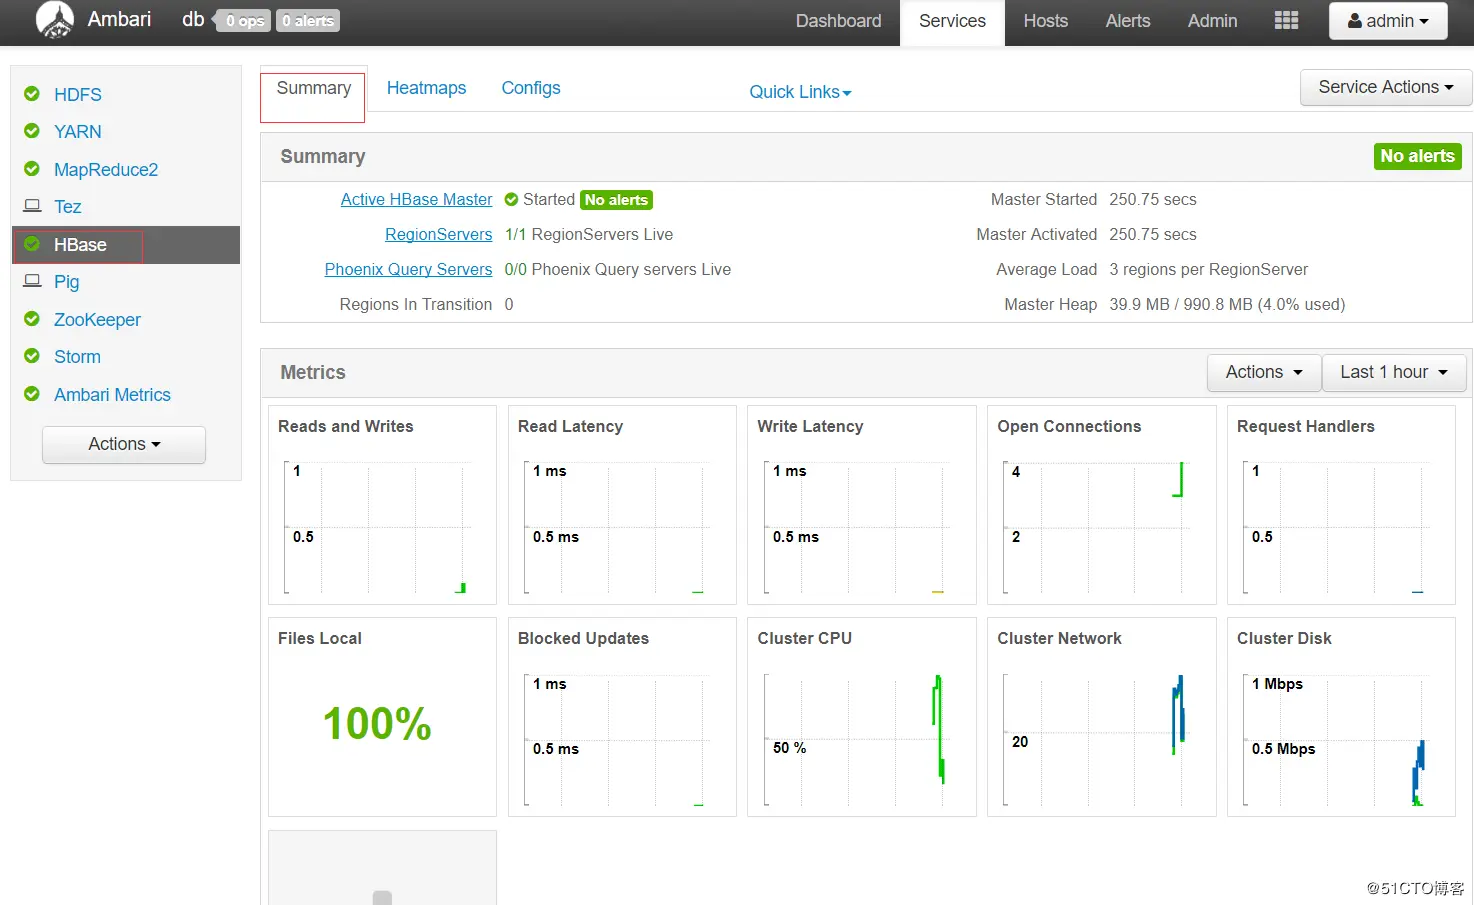1474x905 pixels.
Task: Click the Storm green status icon
Action: click(x=32, y=356)
